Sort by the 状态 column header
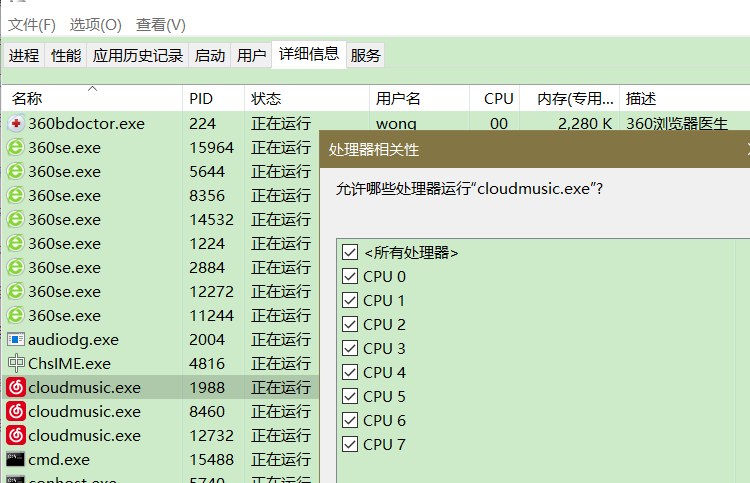The width and height of the screenshot is (750, 483). (307, 99)
